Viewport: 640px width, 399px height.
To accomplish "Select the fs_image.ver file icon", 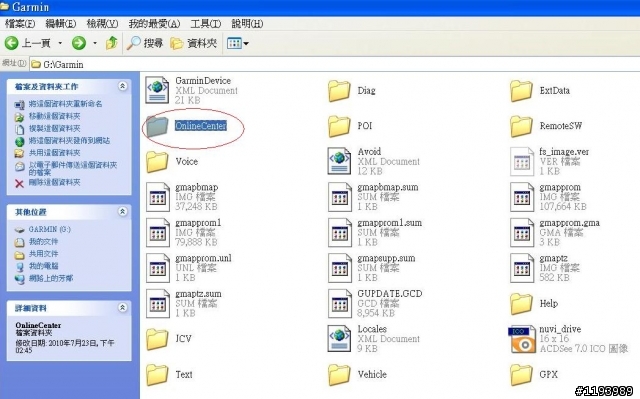I will (522, 162).
